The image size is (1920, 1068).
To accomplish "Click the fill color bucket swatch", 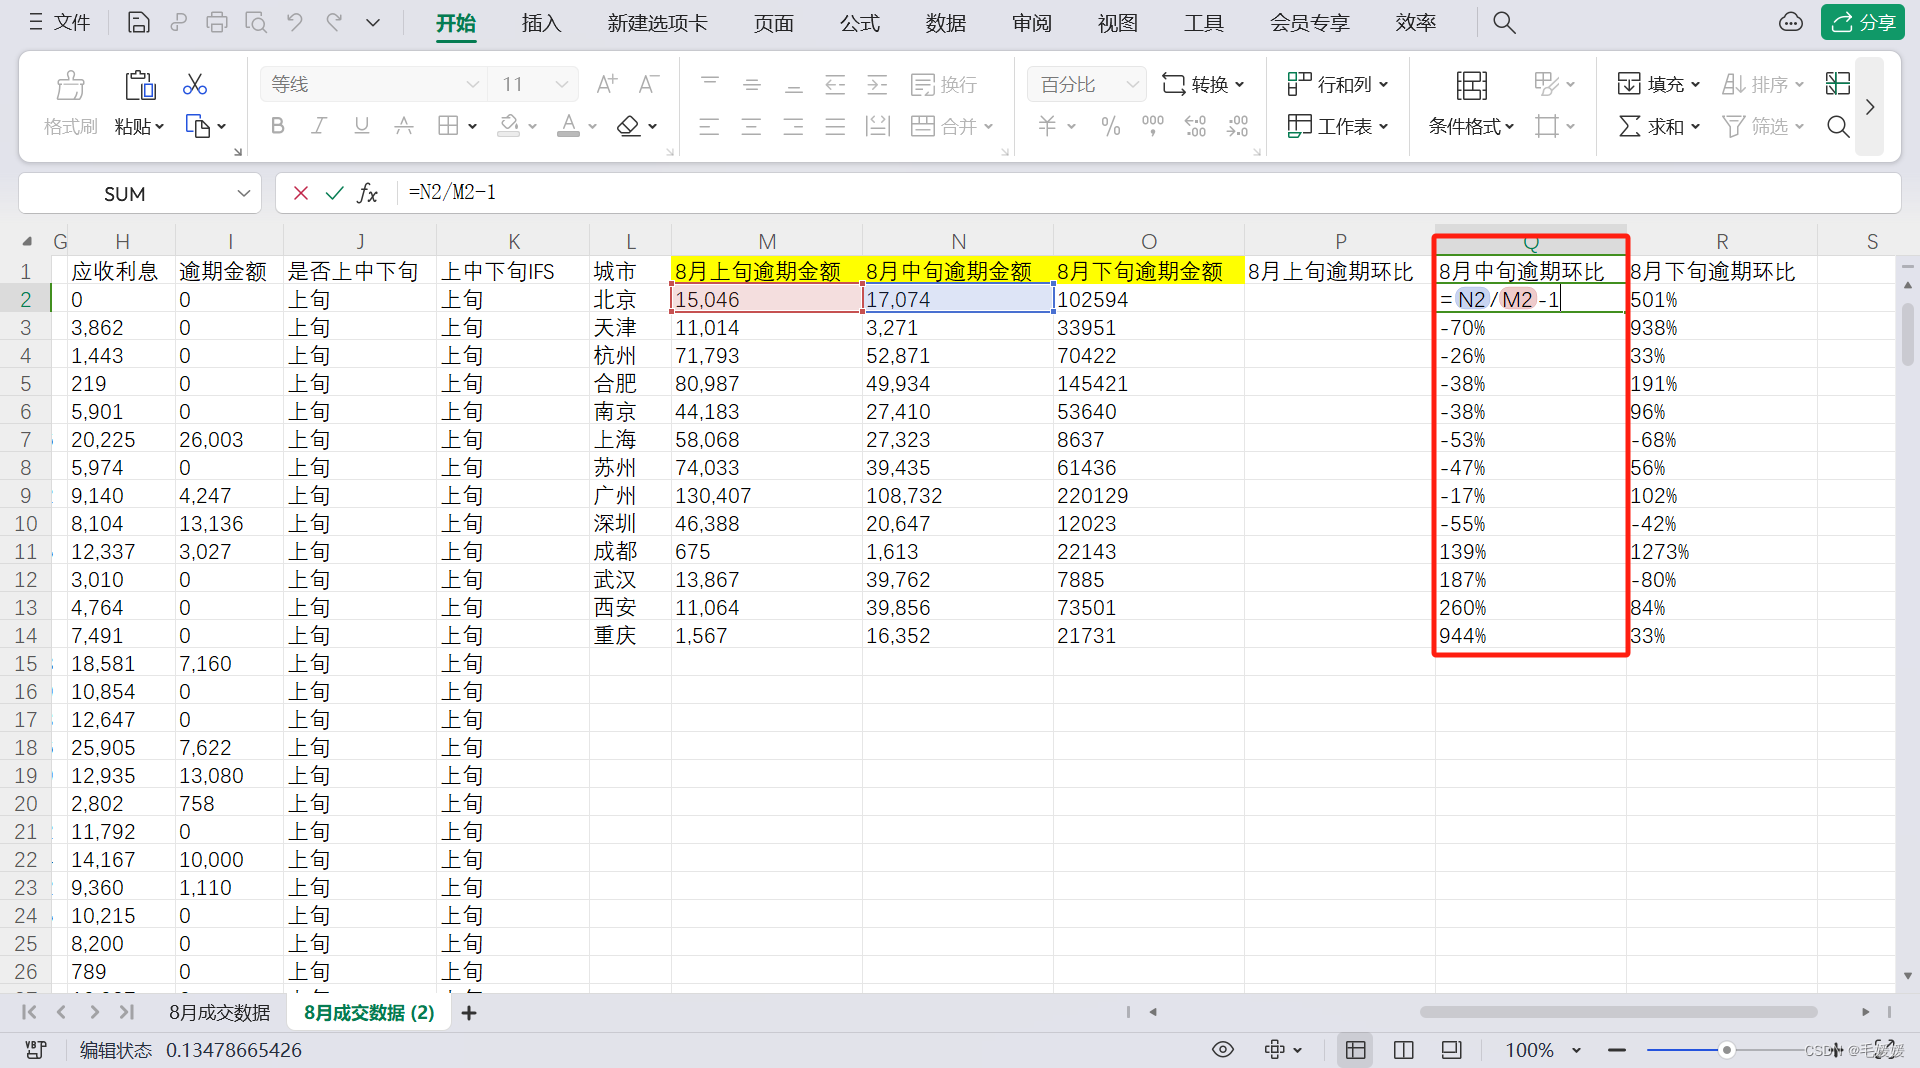I will coord(510,126).
